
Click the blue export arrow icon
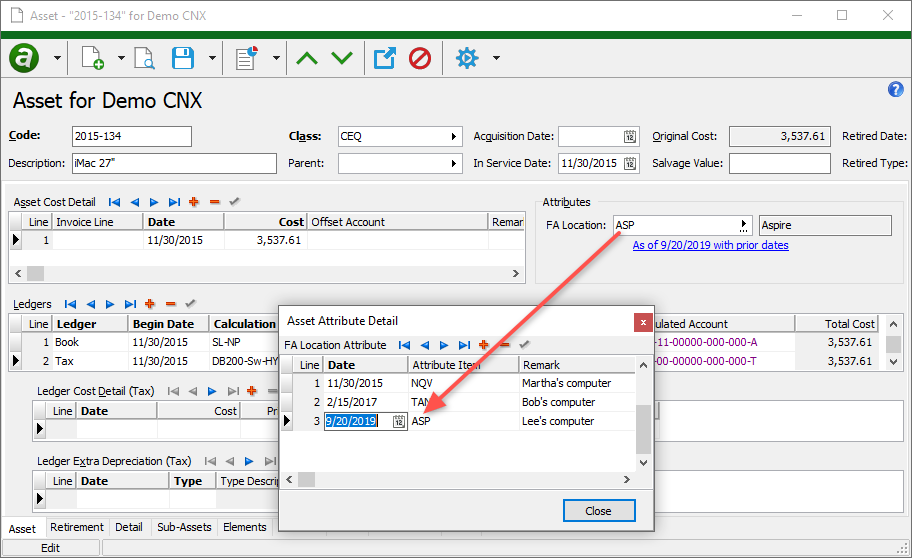(384, 58)
